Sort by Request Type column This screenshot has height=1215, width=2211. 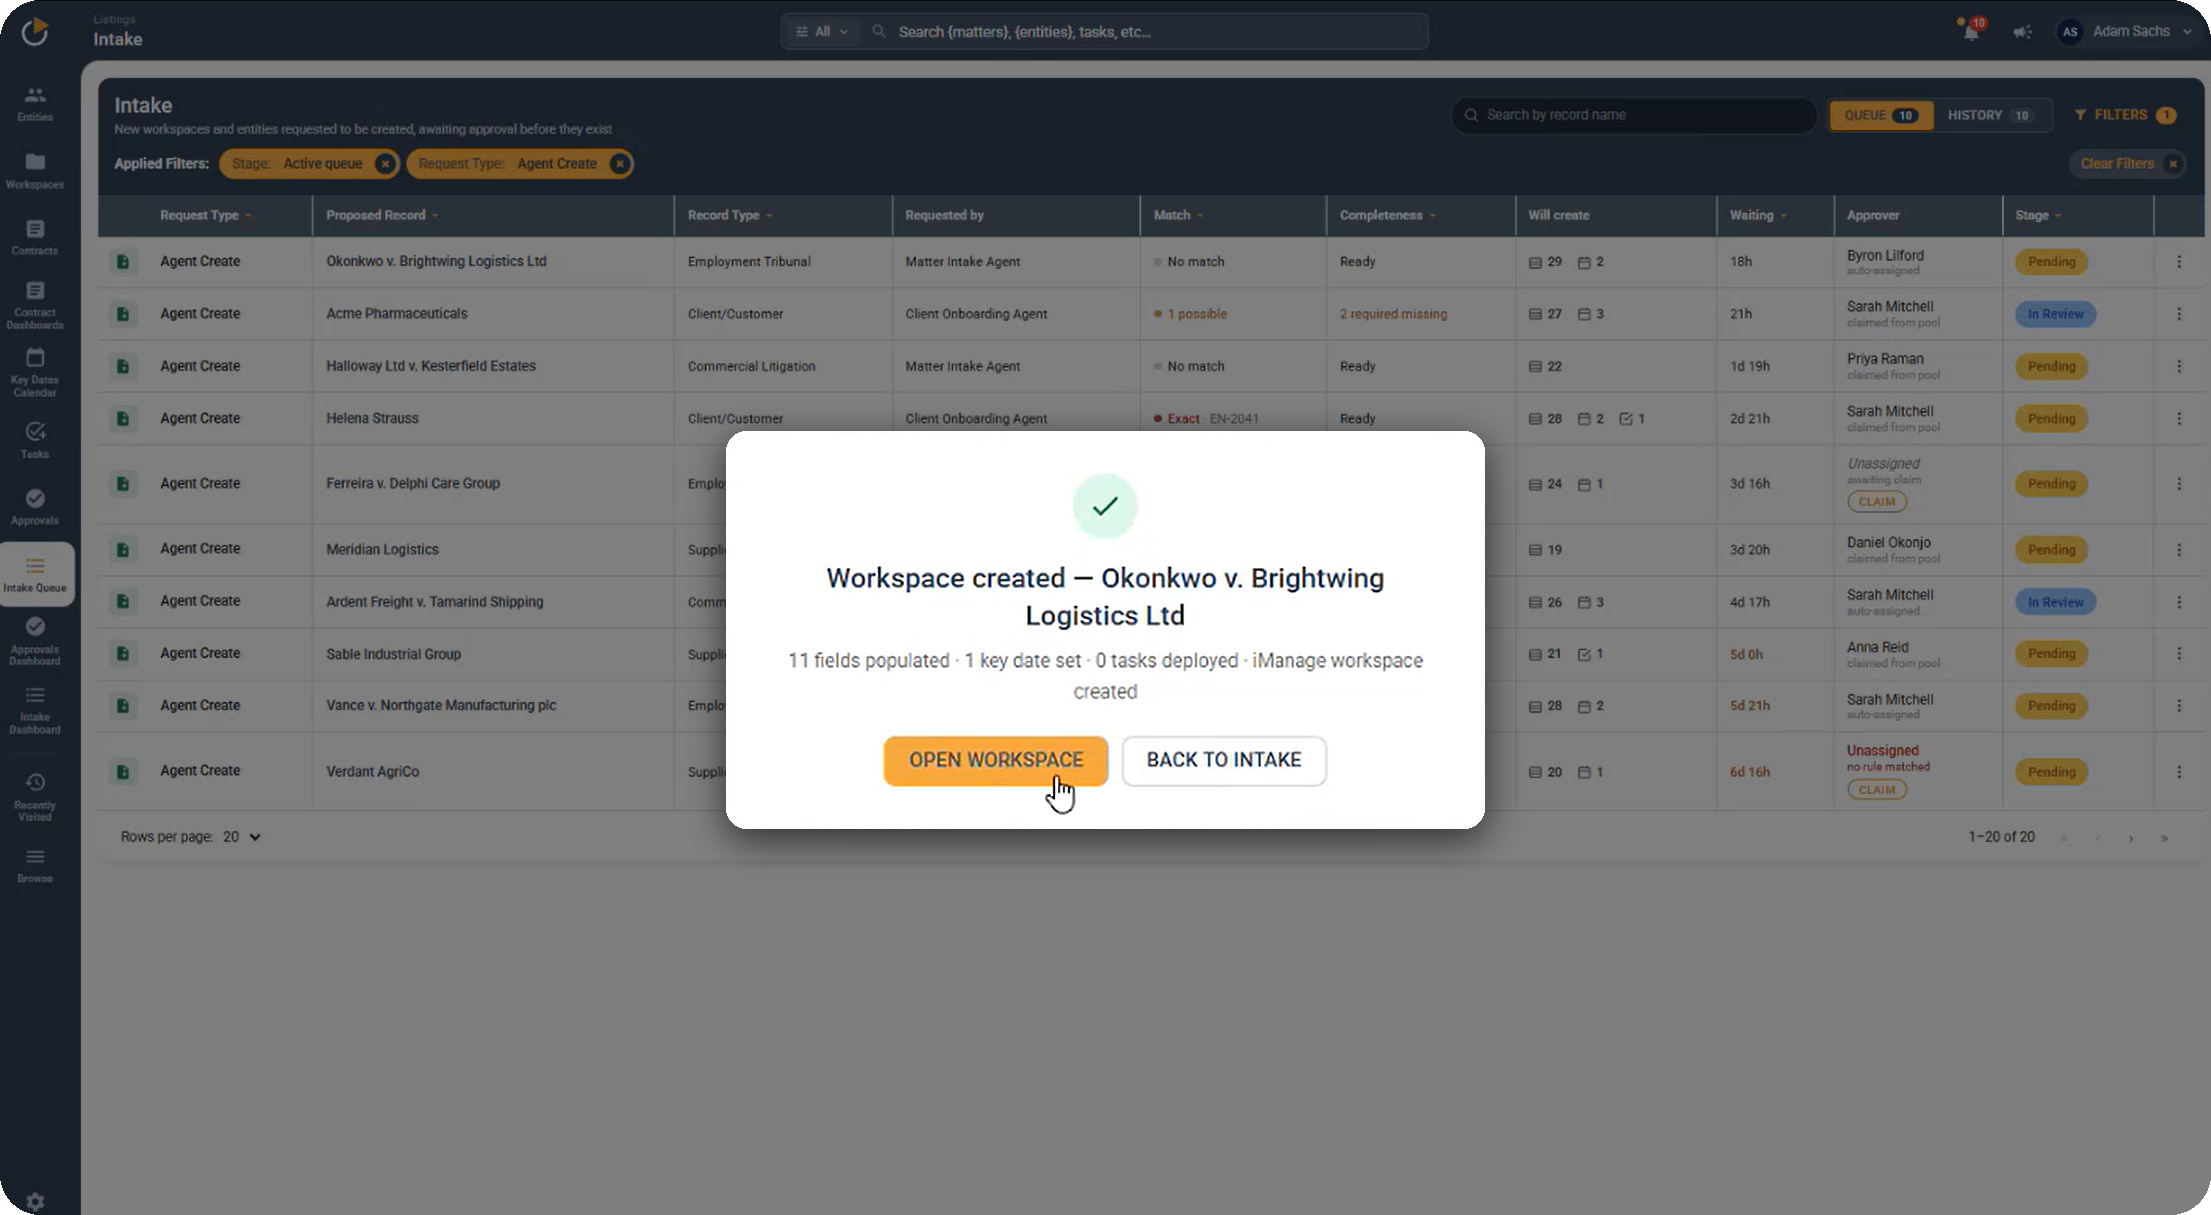click(205, 215)
